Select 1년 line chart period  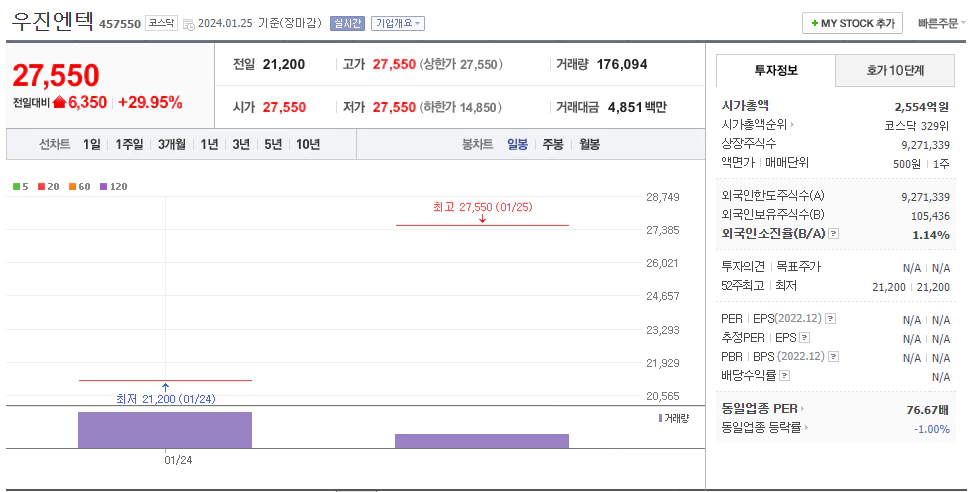coord(209,144)
